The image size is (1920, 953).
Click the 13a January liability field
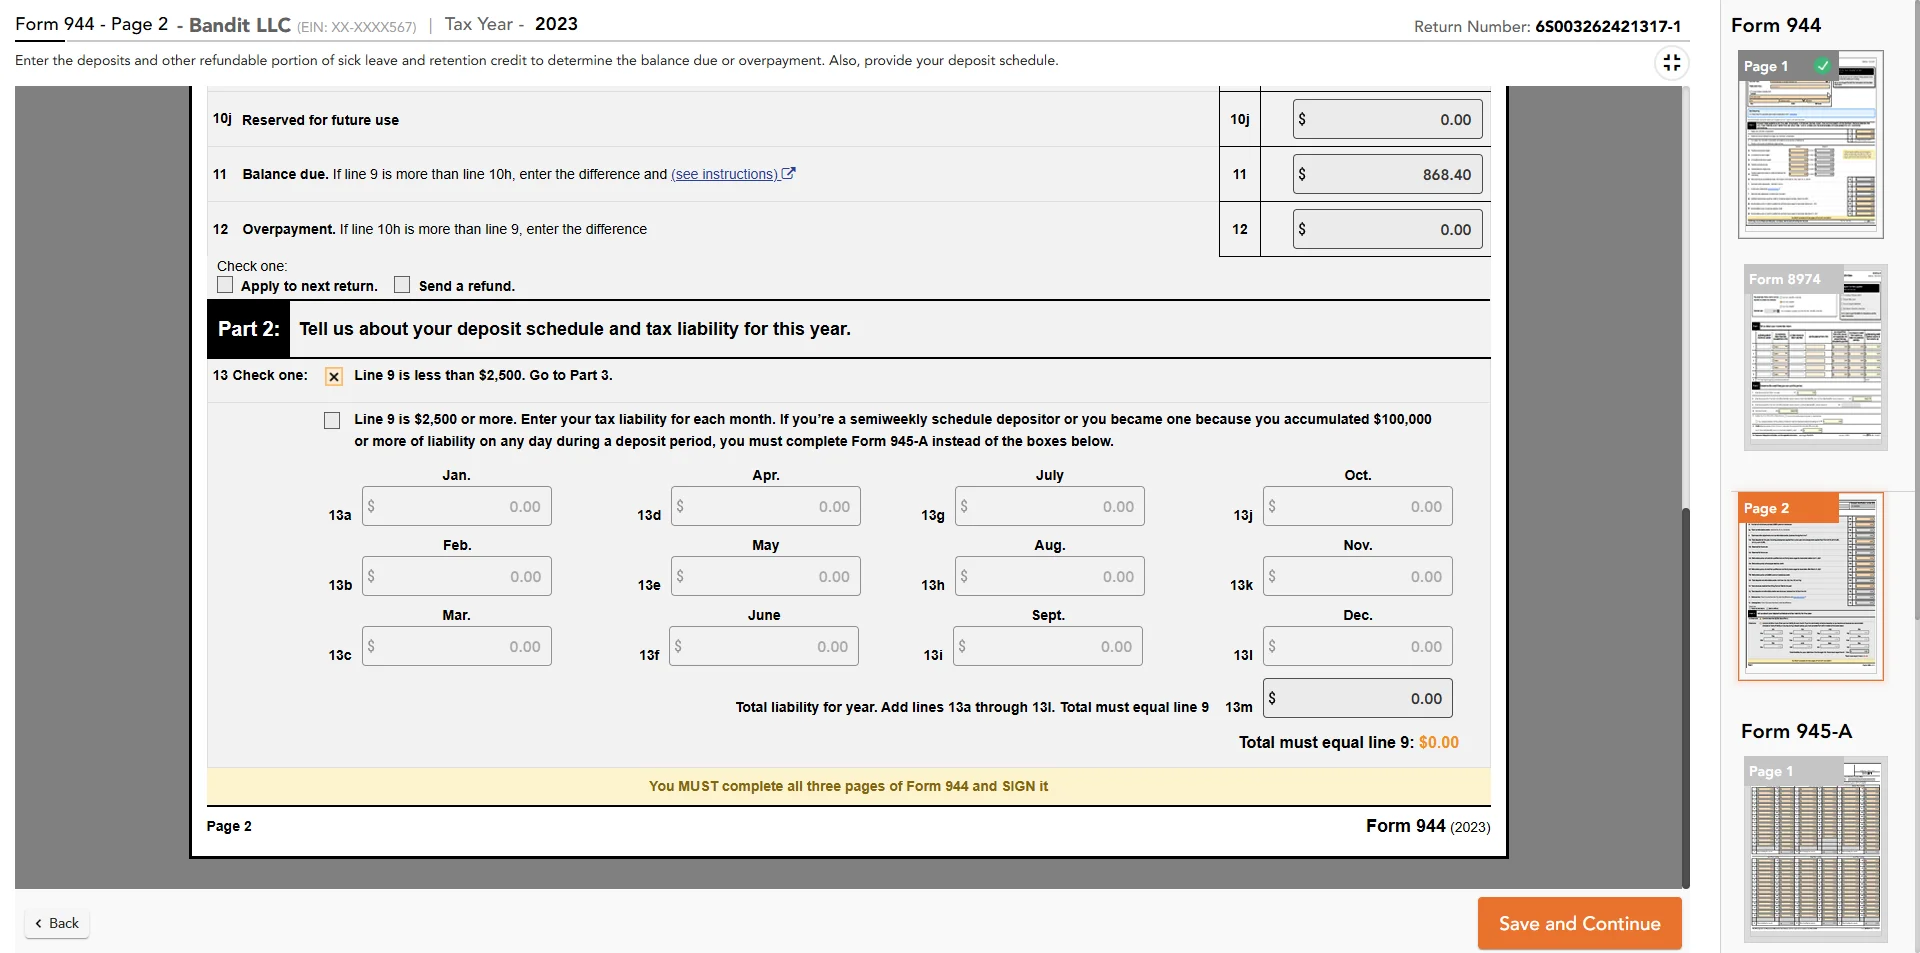pos(456,506)
